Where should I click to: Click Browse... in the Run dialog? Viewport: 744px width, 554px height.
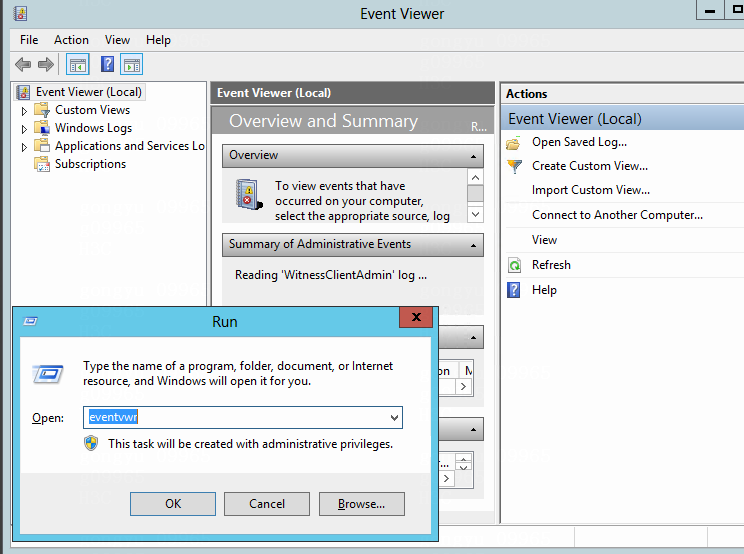tap(362, 504)
